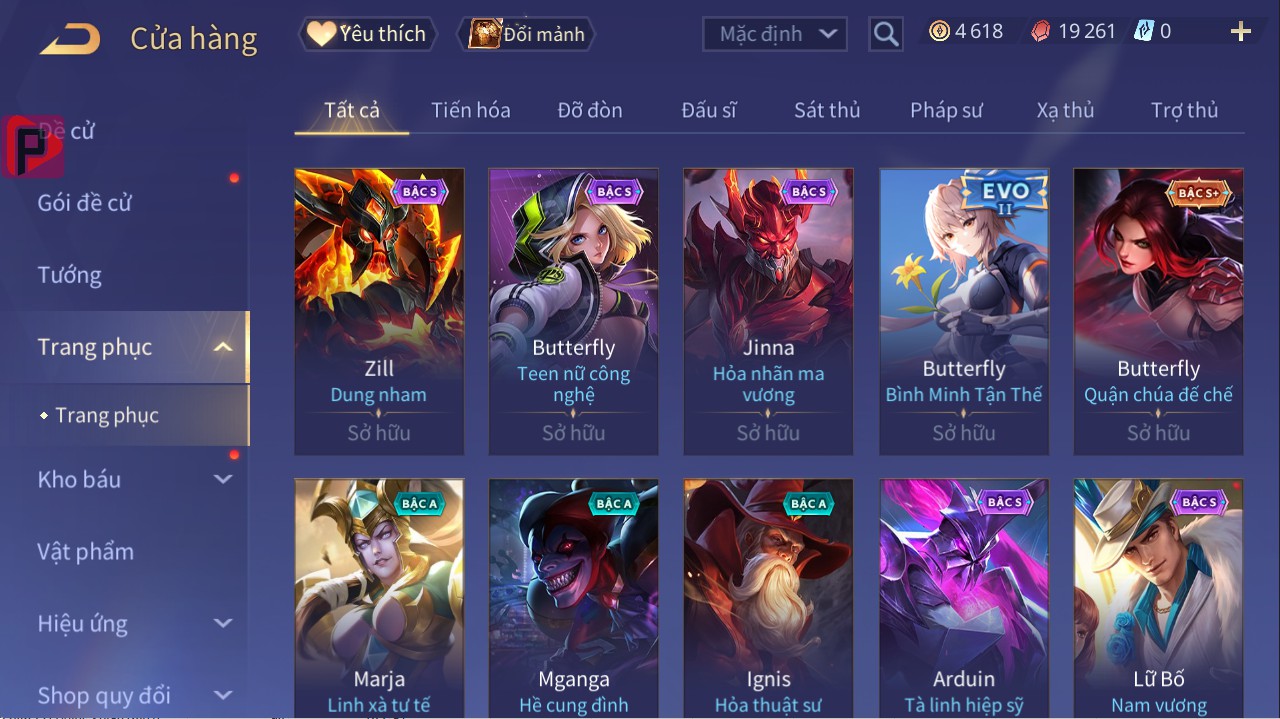Select the Pháp sư tab
Image resolution: width=1280 pixels, height=719 pixels.
pos(946,110)
